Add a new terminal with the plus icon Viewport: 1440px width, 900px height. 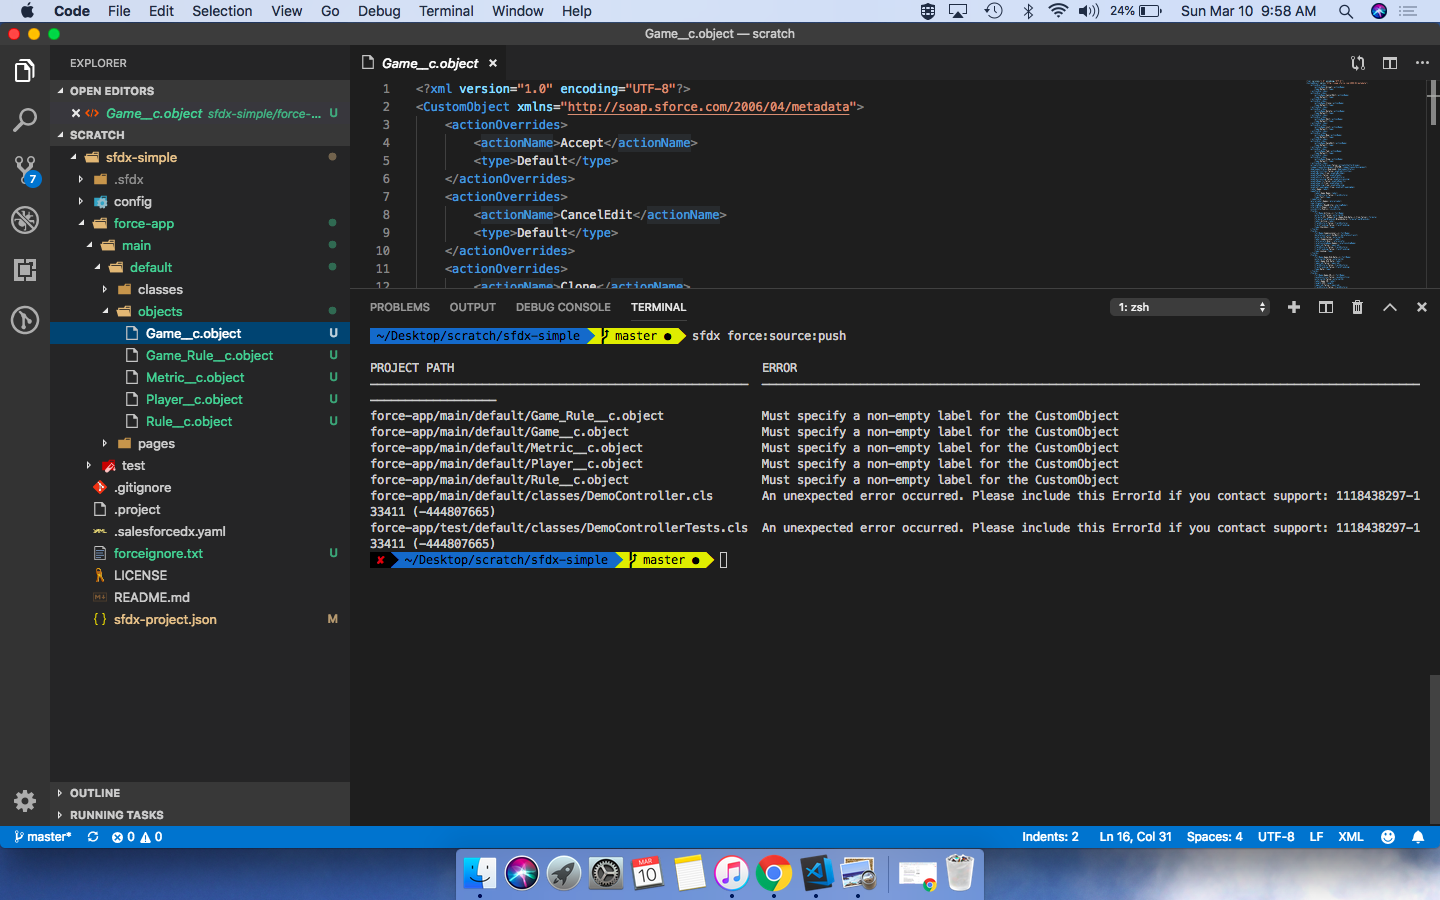tap(1293, 307)
